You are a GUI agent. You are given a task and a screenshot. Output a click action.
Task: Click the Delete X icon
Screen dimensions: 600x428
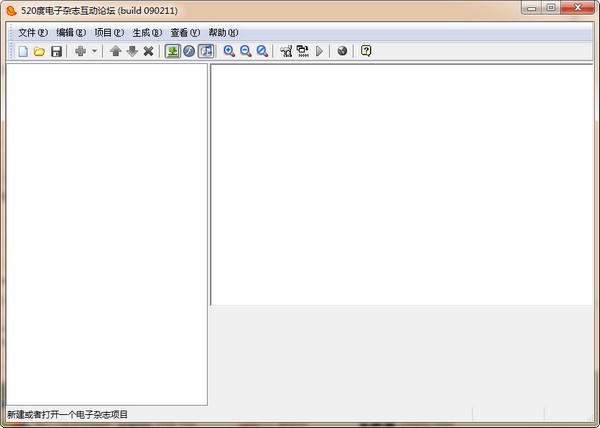pyautogui.click(x=148, y=51)
